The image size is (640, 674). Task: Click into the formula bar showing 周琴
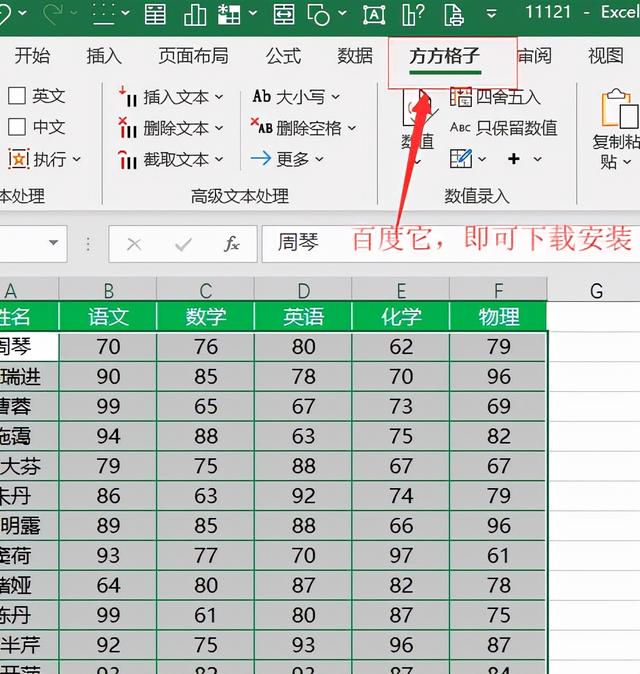coord(451,243)
